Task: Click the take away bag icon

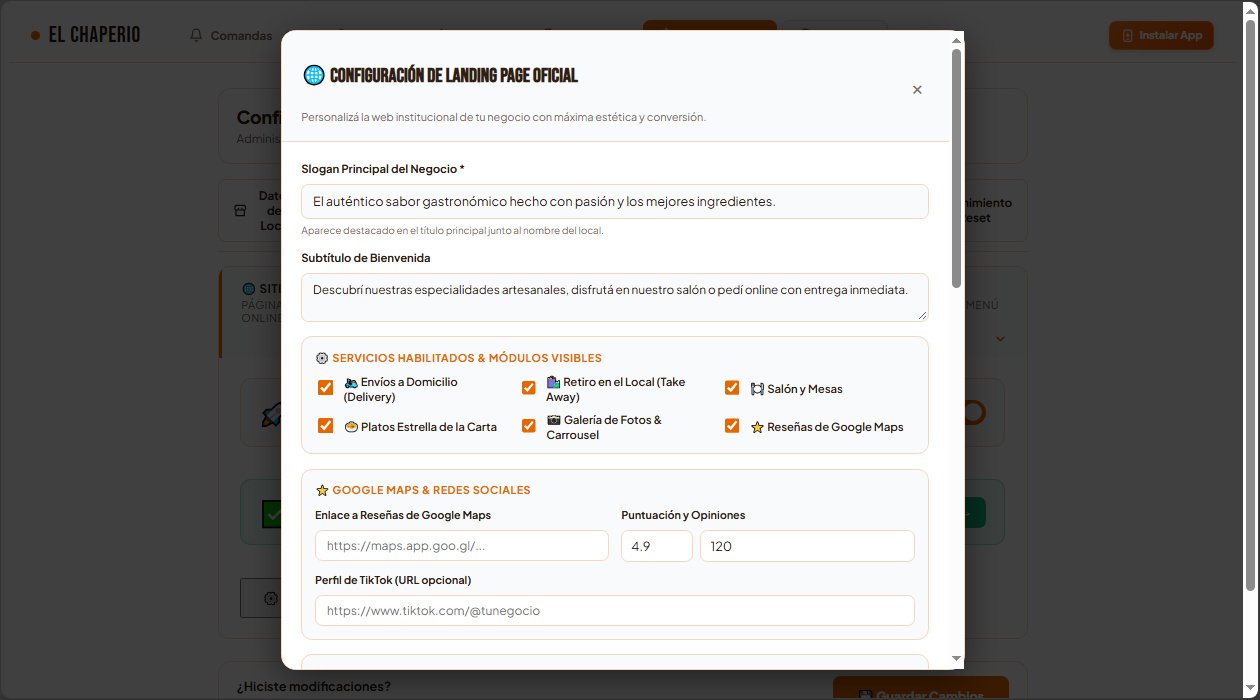Action: click(553, 382)
